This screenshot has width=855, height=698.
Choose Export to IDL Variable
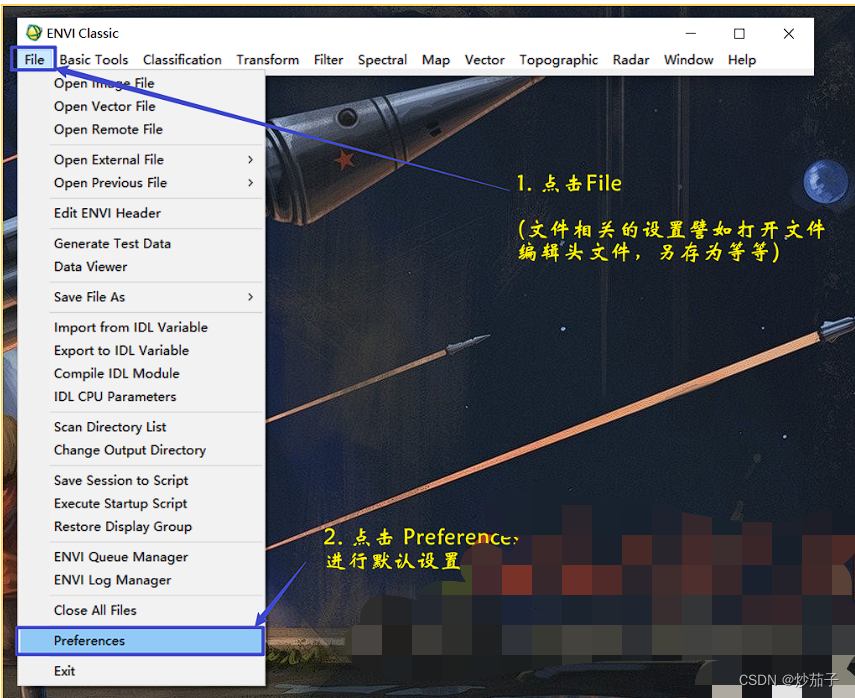click(x=141, y=351)
